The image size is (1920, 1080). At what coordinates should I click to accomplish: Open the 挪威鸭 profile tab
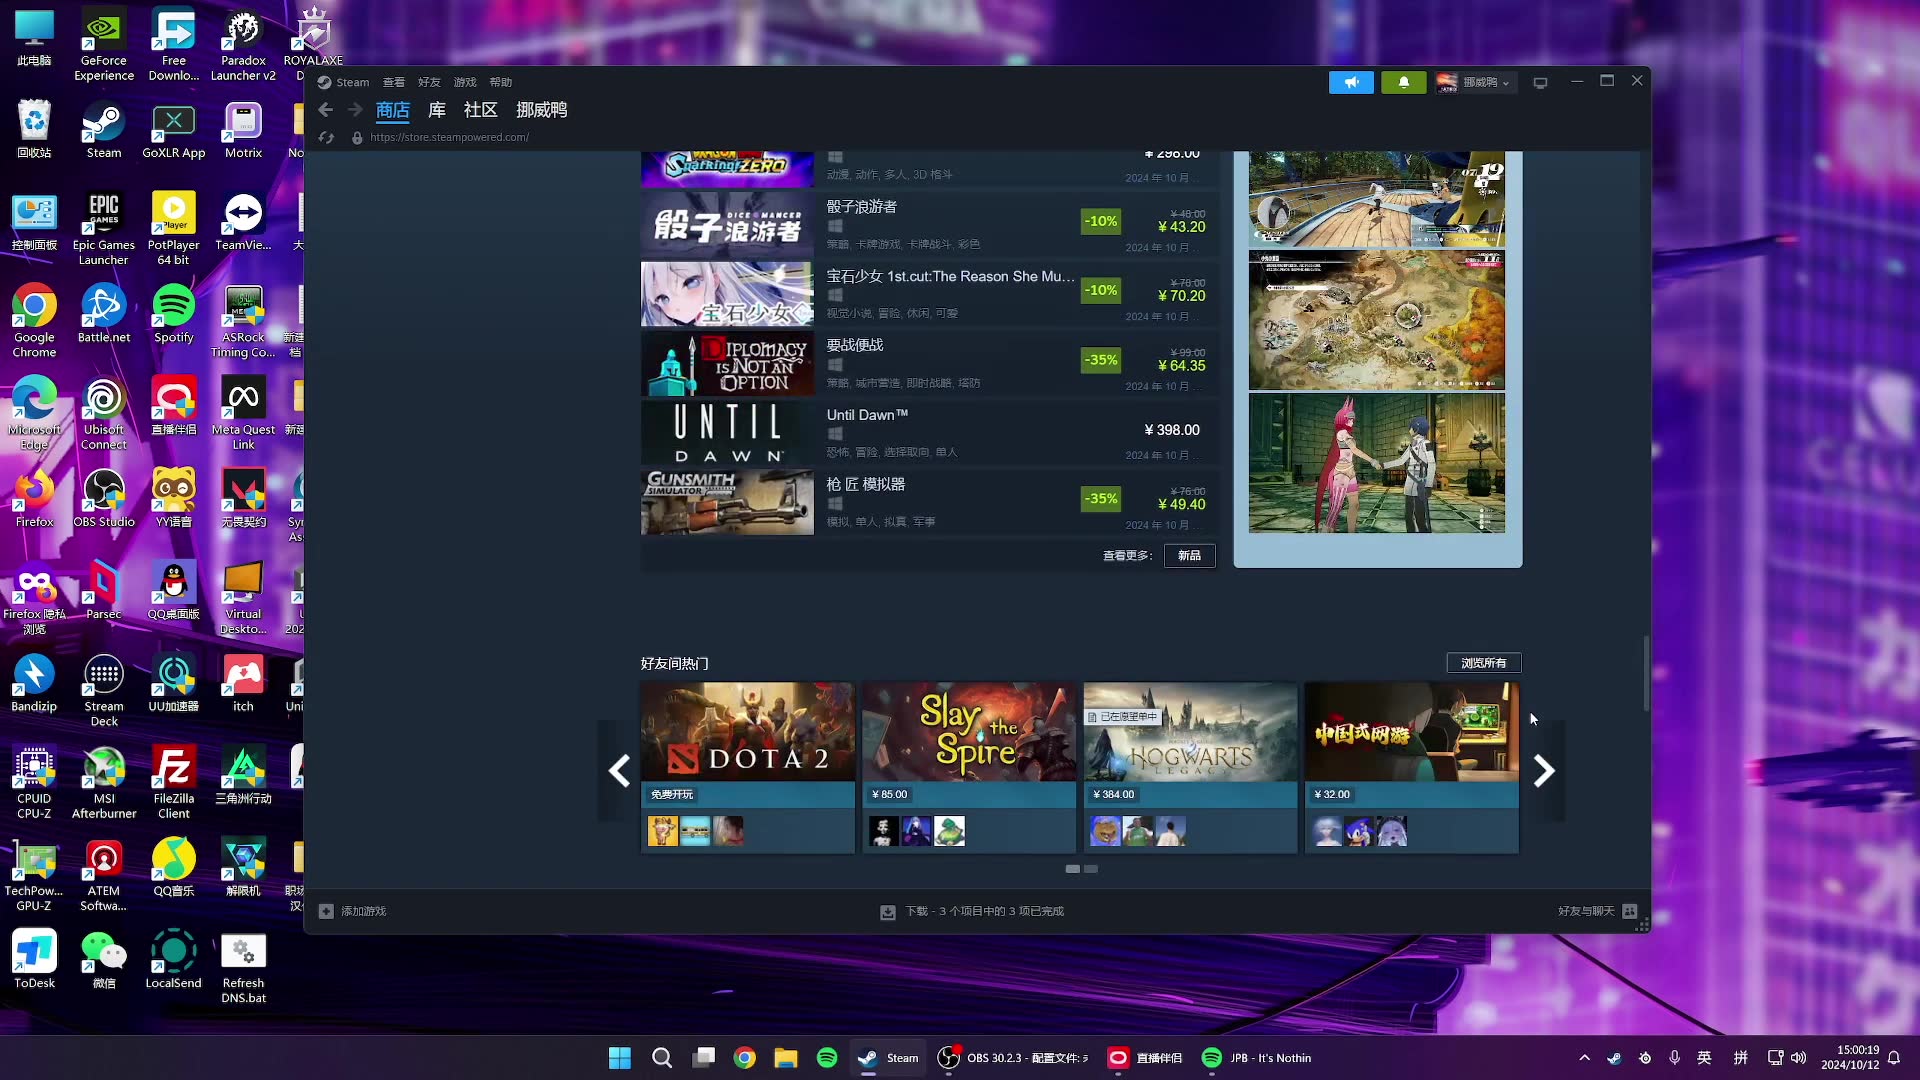[x=541, y=110]
